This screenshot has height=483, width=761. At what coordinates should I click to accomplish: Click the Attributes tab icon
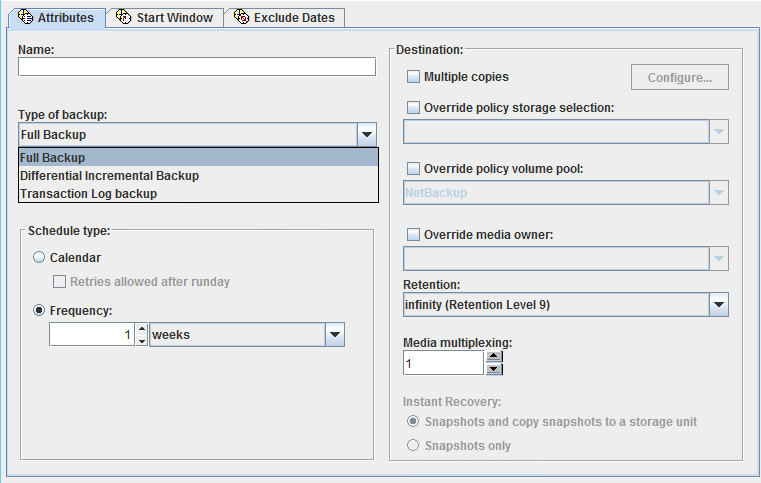coord(25,17)
